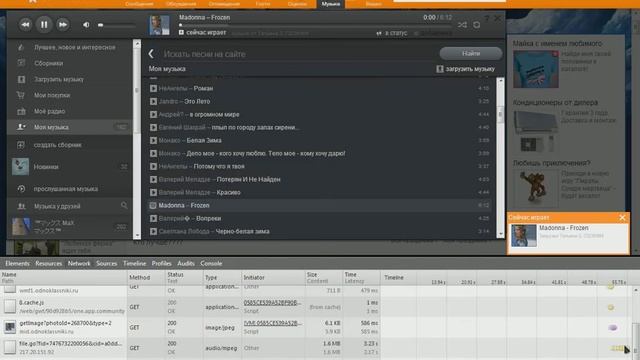Viewport: 640px width, 360px height.
Task: Click the stop icon on Madonna – Frozen row
Action: point(153,205)
